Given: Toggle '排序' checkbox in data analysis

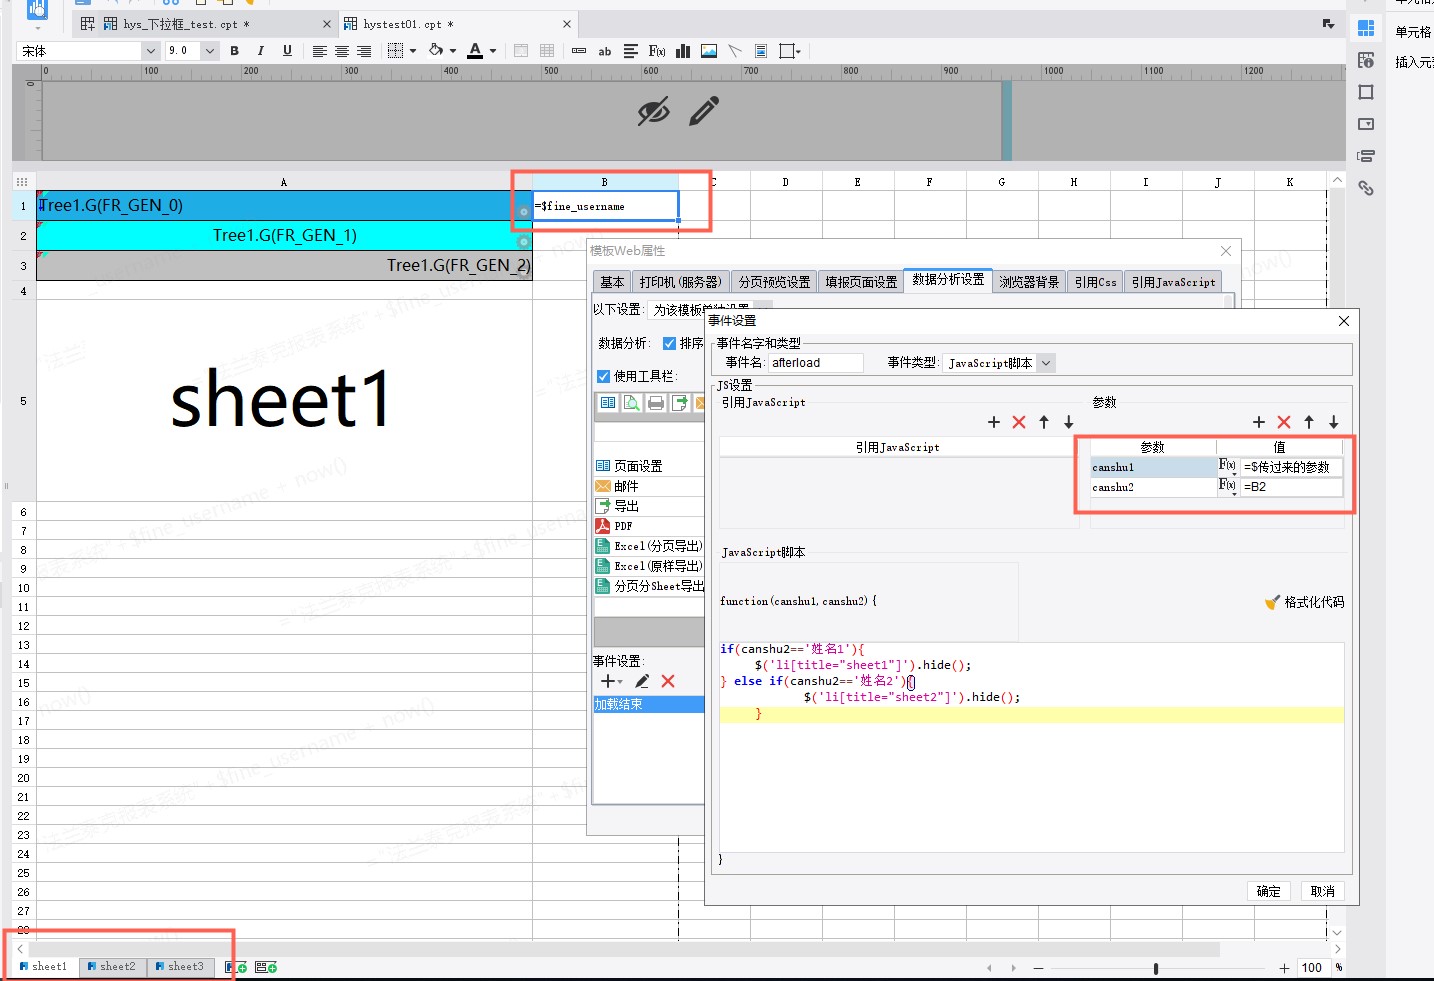Looking at the screenshot, I should click(x=670, y=343).
